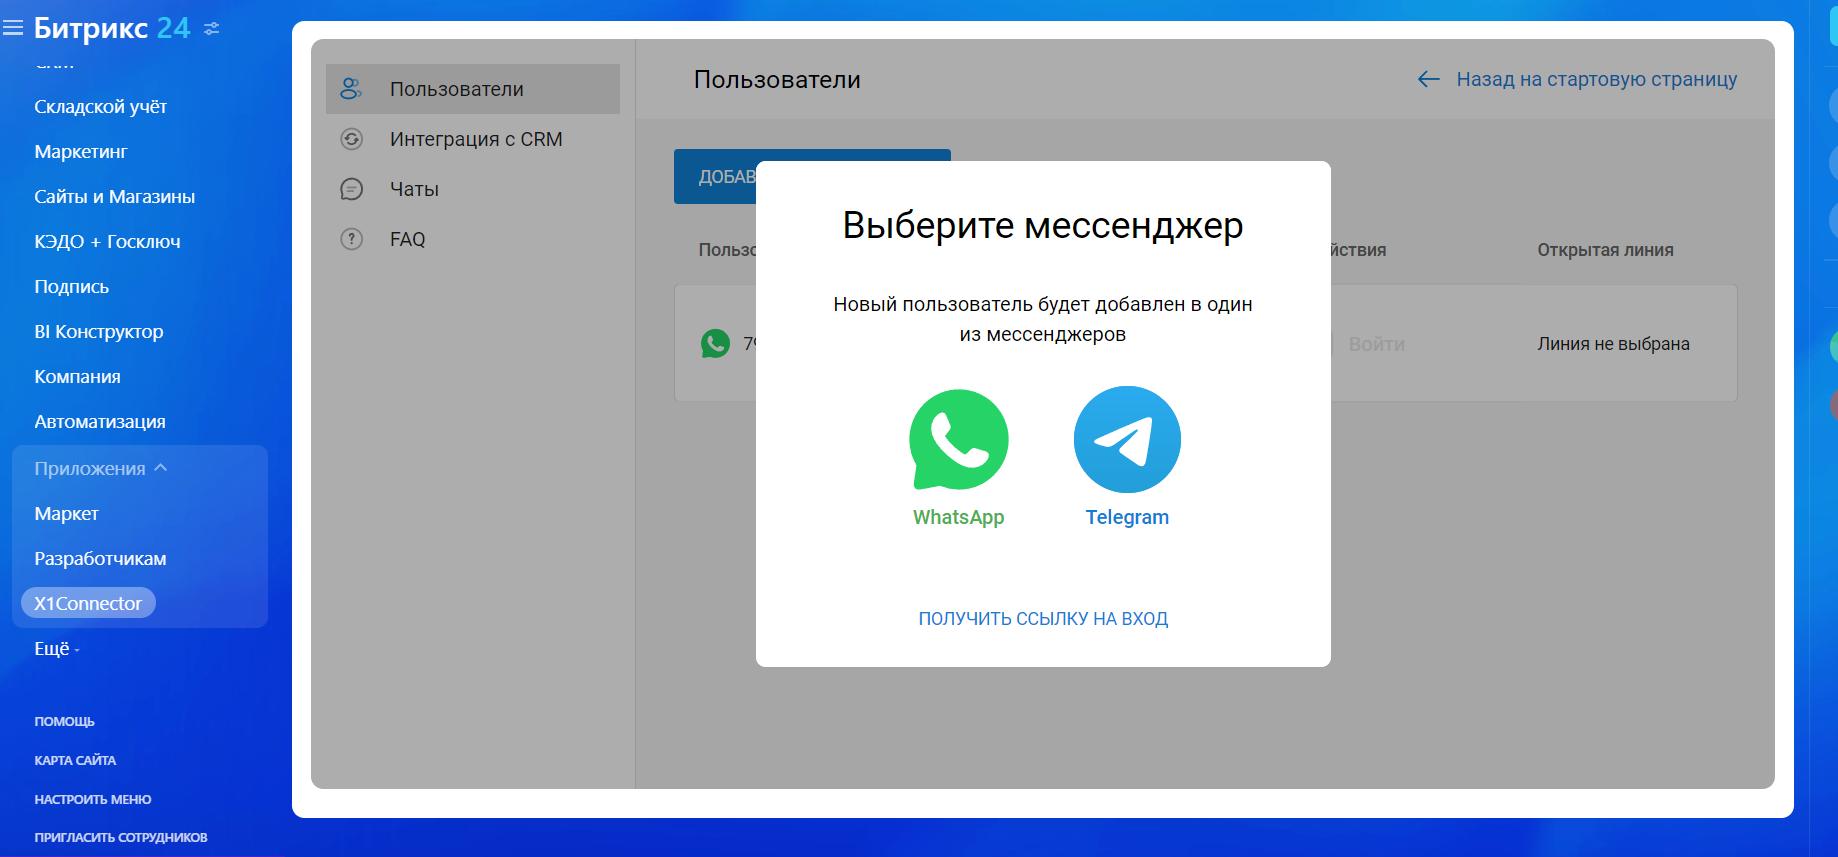Image resolution: width=1838 pixels, height=857 pixels.
Task: Click the FAQ question mark icon
Action: (x=351, y=239)
